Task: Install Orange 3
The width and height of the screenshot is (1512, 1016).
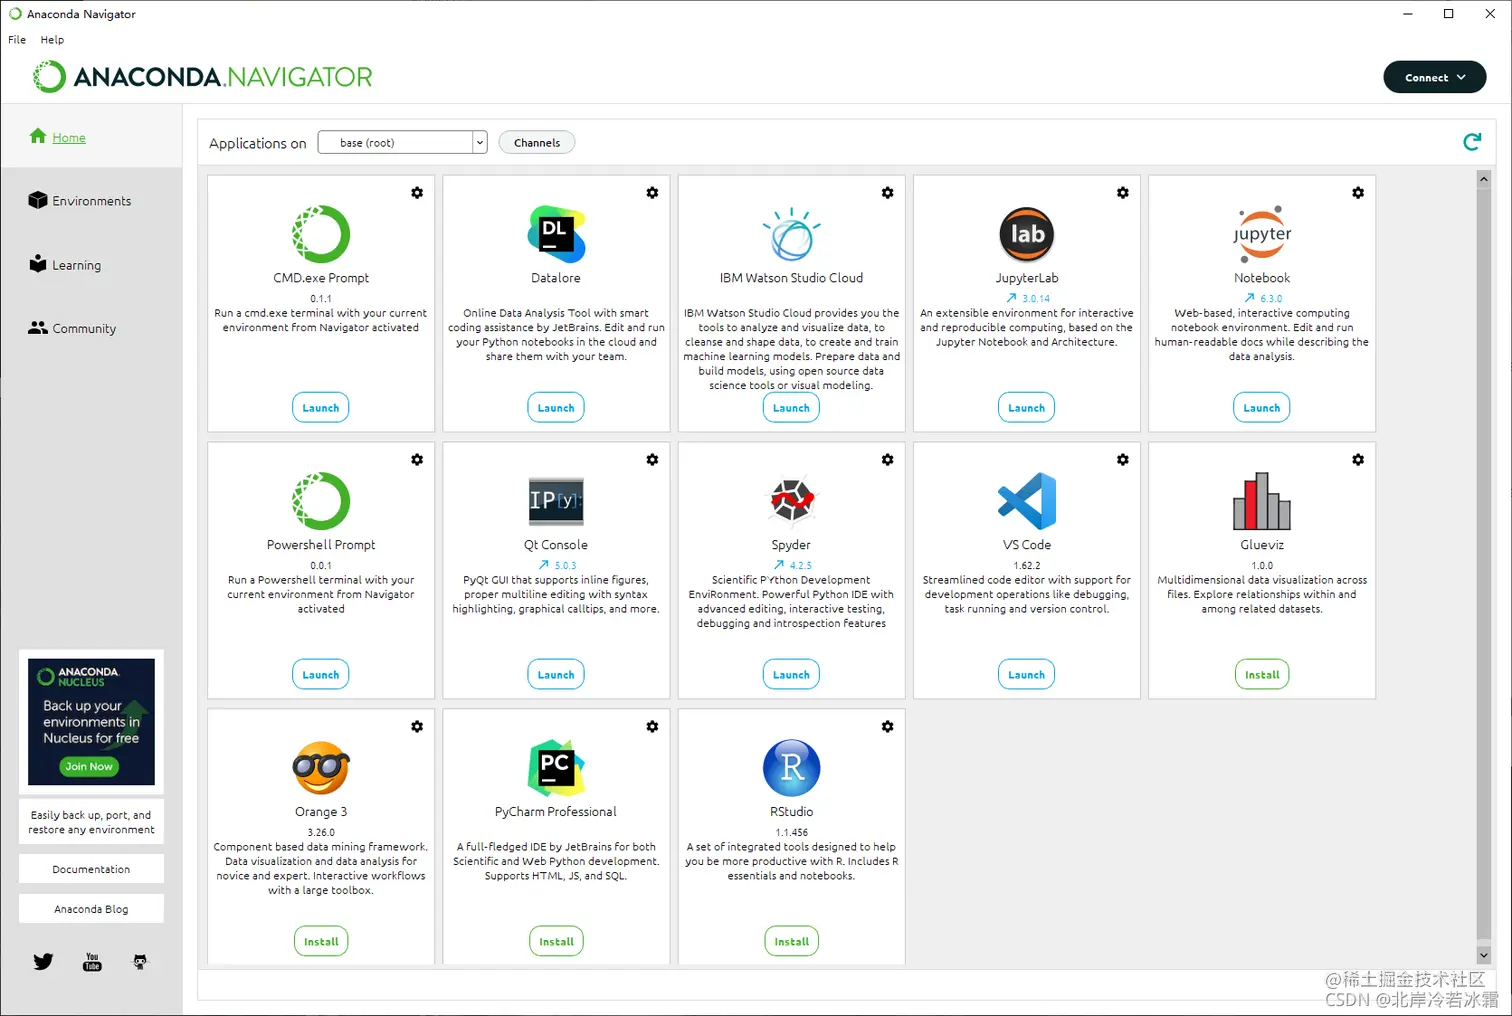Action: pyautogui.click(x=321, y=942)
